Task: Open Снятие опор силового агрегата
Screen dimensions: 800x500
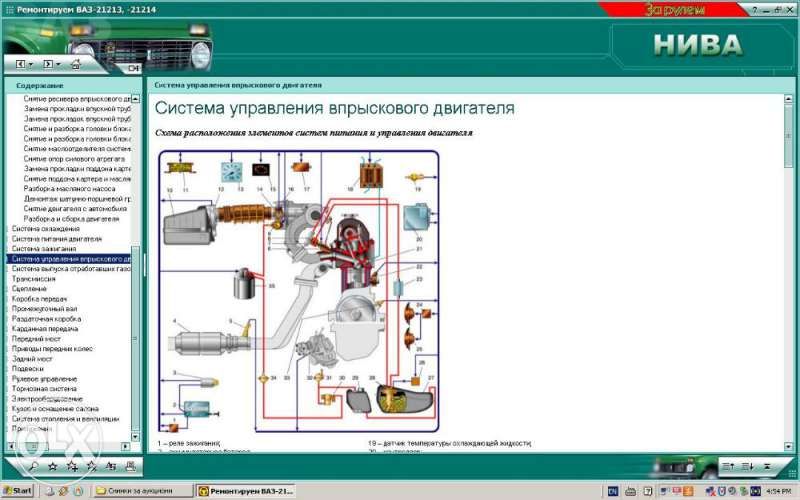Action: coord(74,159)
